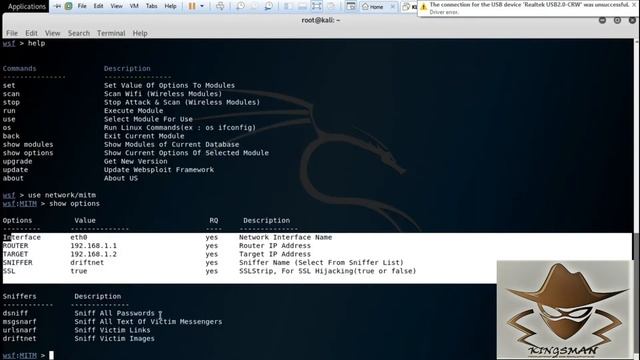Open the snapshot manager icon
The height and width of the screenshot is (360, 640).
pos(269,6)
